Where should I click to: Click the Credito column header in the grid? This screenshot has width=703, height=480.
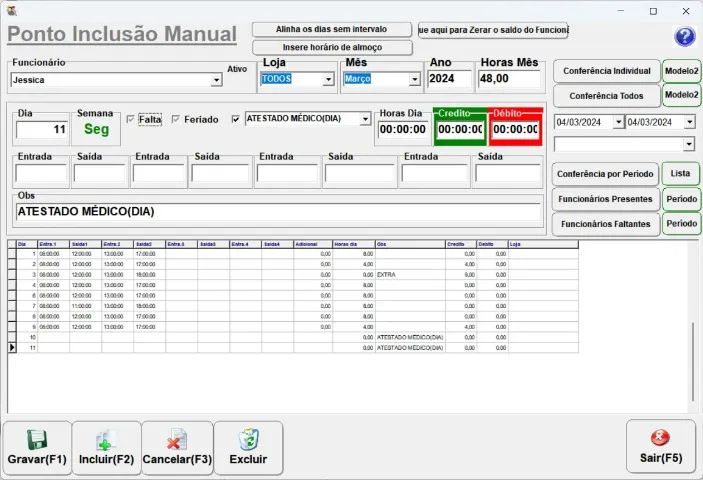(x=461, y=244)
